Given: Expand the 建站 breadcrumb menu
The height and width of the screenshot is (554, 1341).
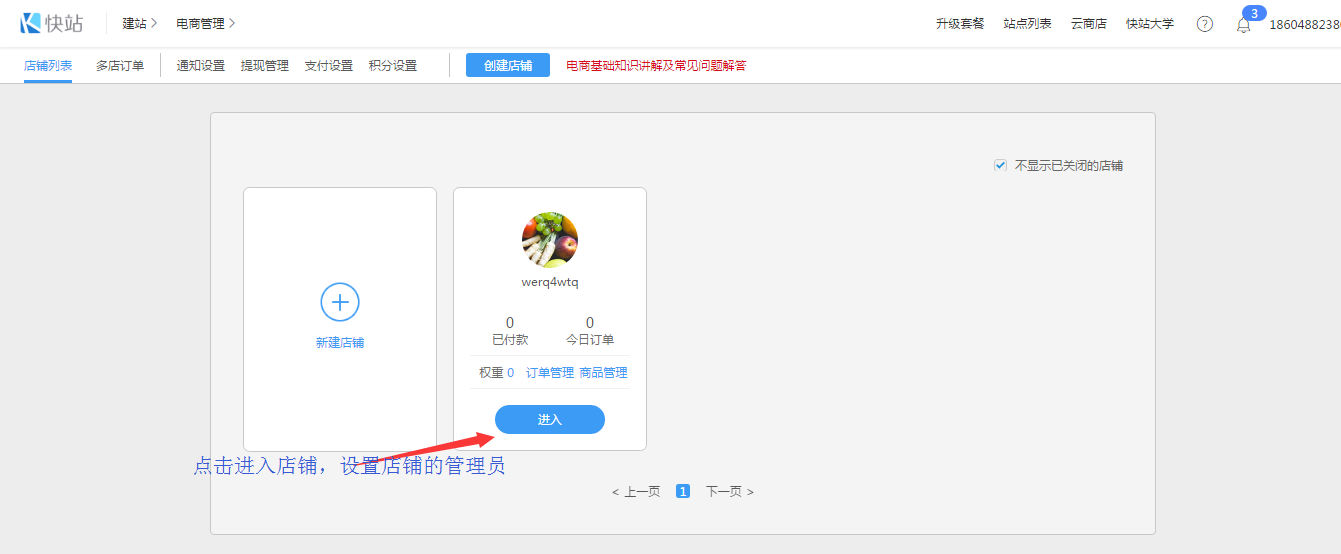Looking at the screenshot, I should (x=139, y=23).
